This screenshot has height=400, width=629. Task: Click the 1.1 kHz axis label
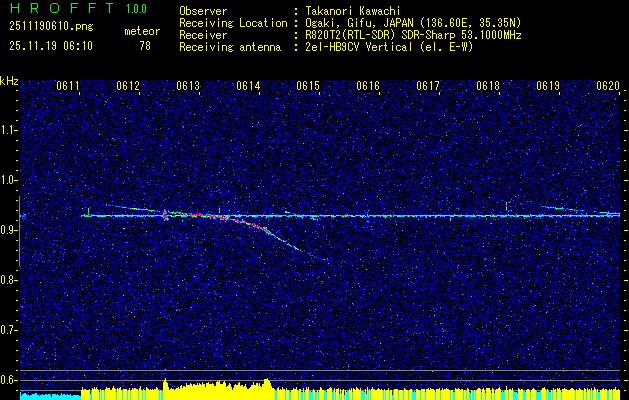(x=9, y=130)
